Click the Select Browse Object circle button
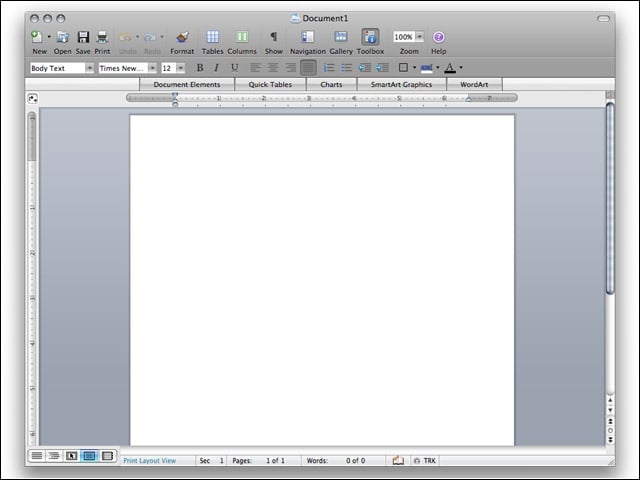This screenshot has height=480, width=640. [610, 431]
